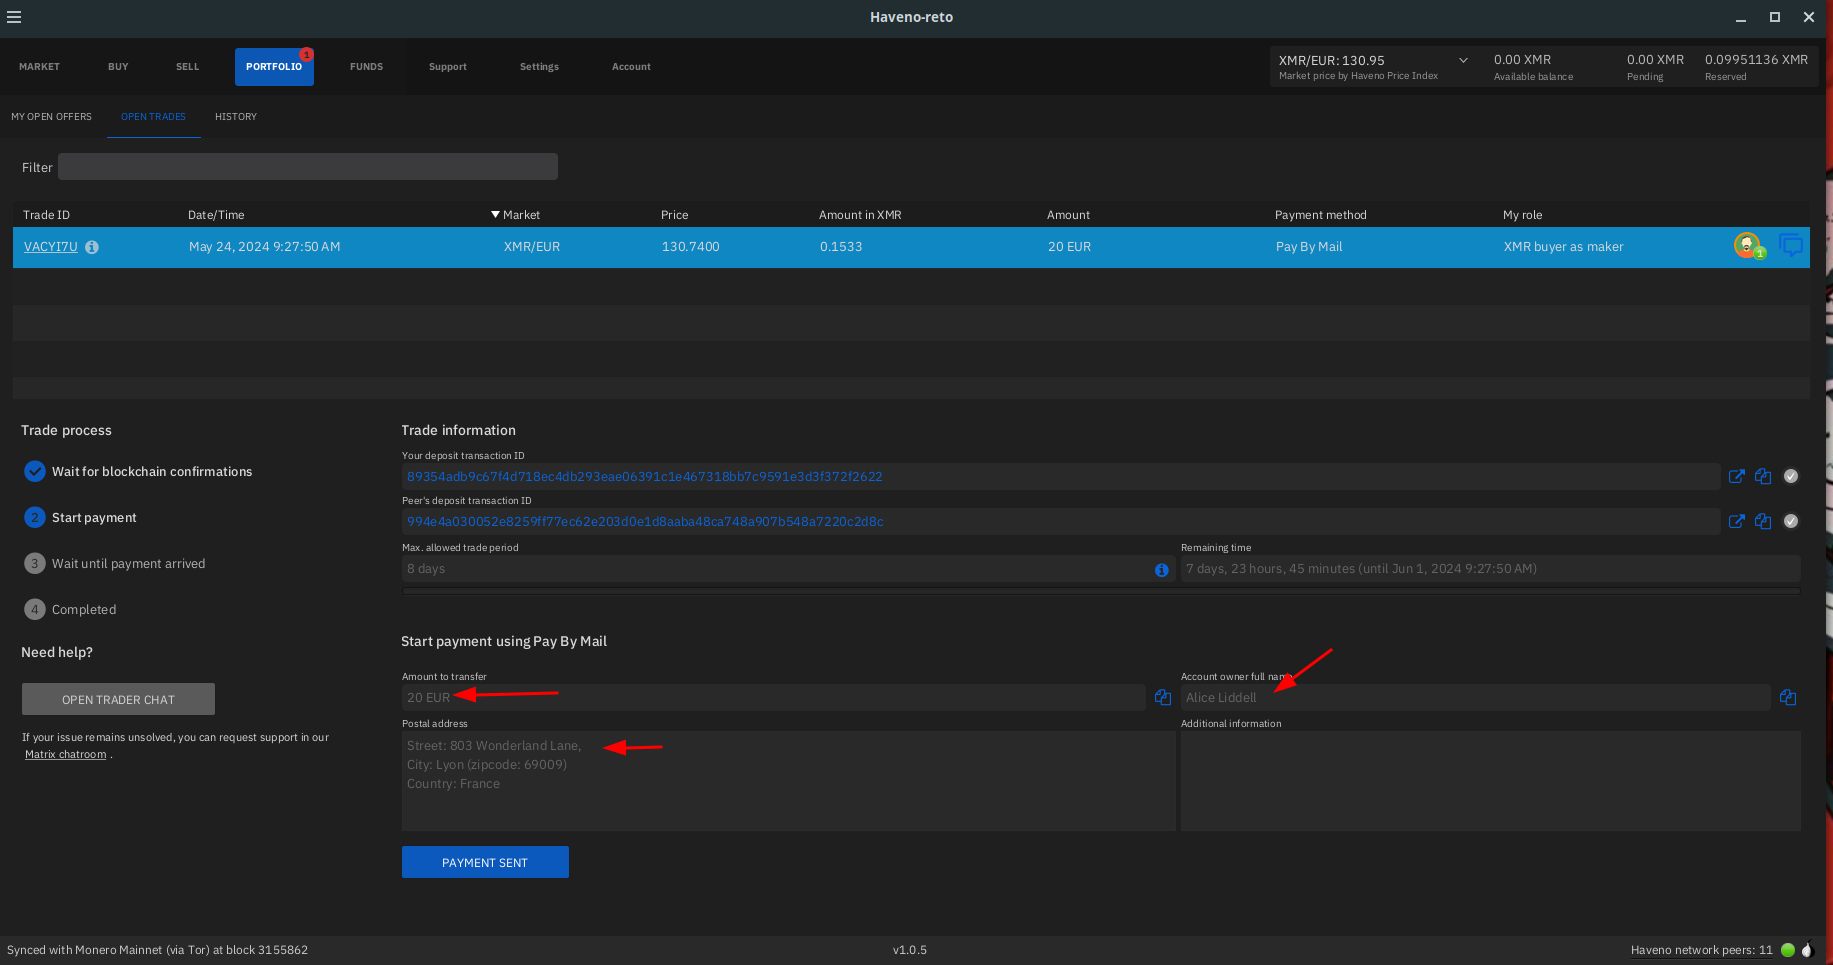
Task: Open the Support tab
Action: 448,67
